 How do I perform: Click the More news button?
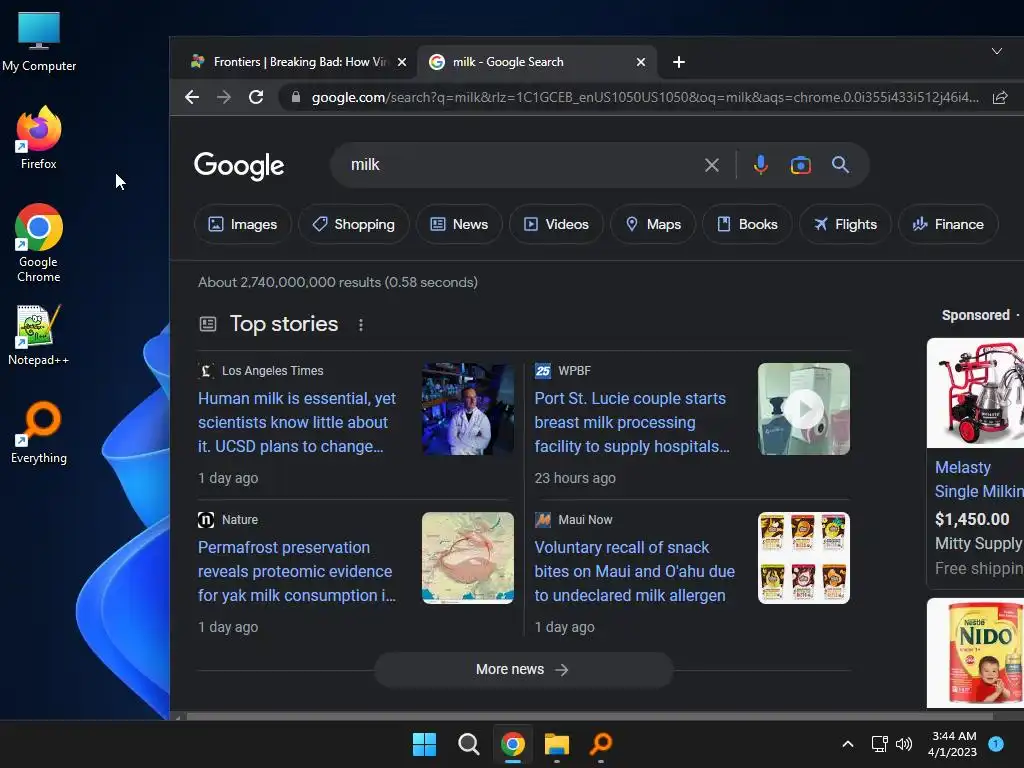click(x=523, y=670)
